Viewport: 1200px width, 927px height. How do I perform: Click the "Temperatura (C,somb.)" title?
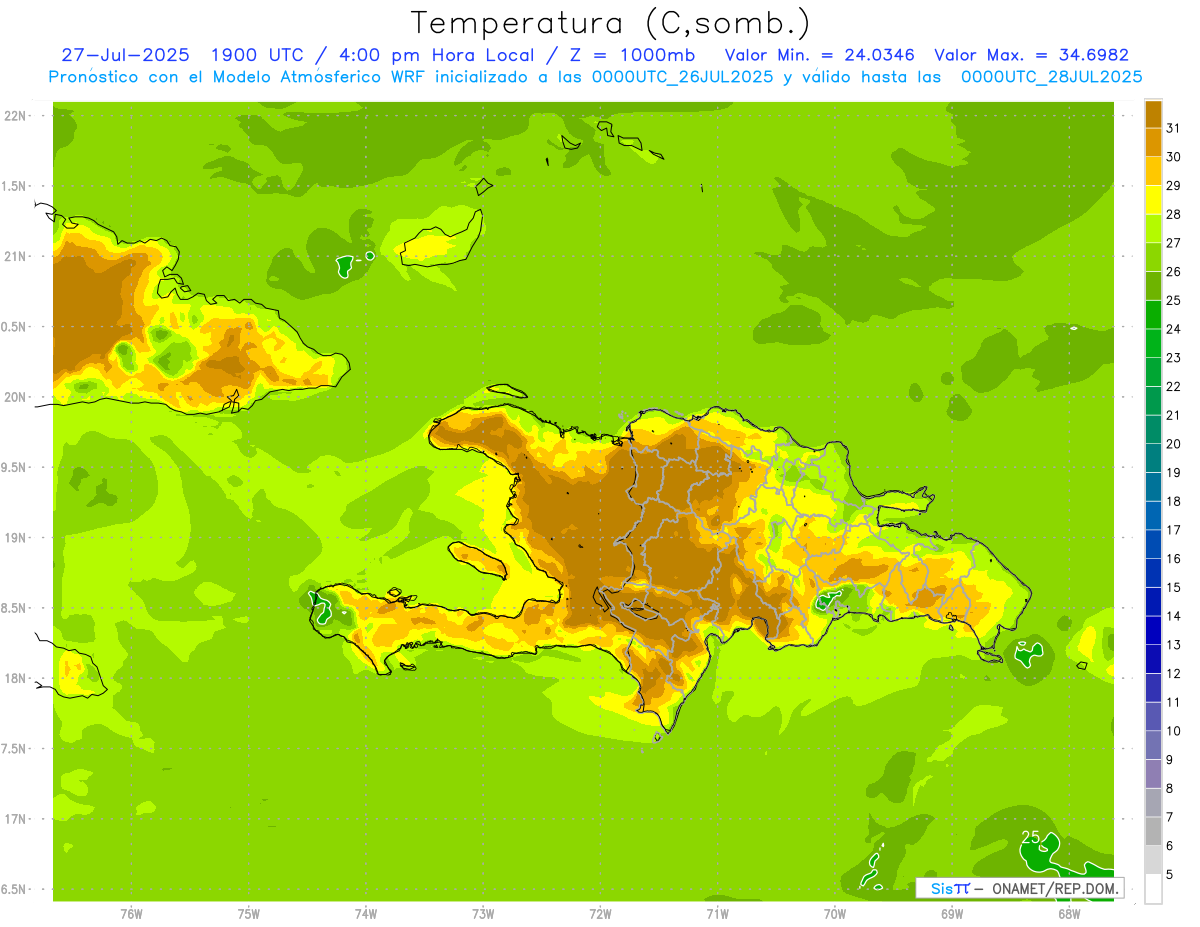[611, 23]
